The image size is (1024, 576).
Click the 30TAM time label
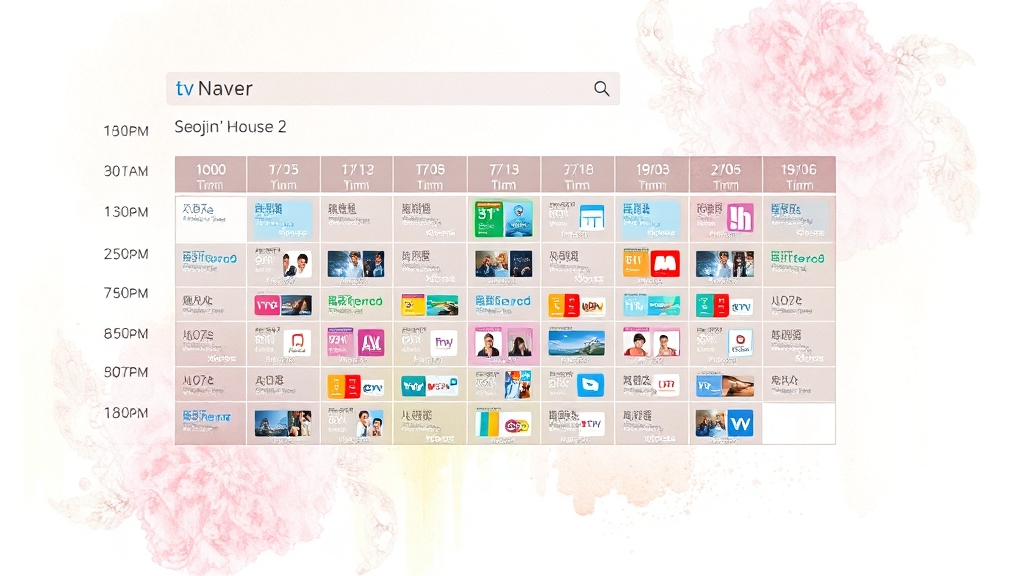pos(126,171)
